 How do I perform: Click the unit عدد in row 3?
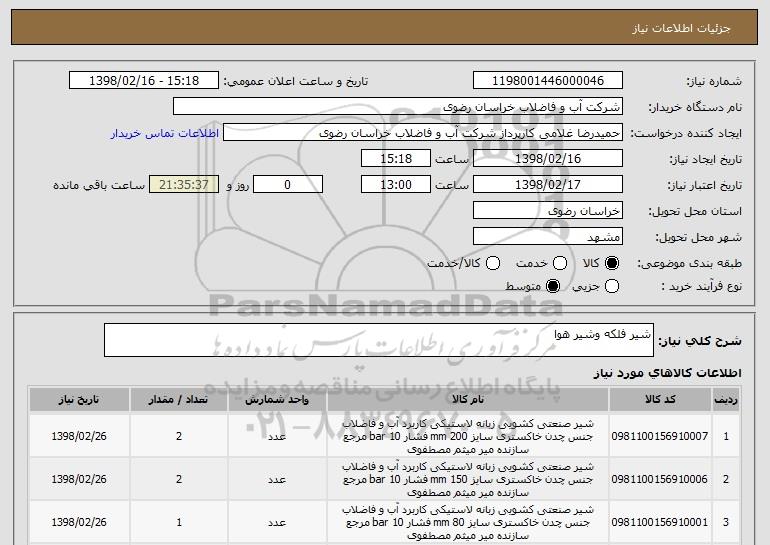point(277,523)
